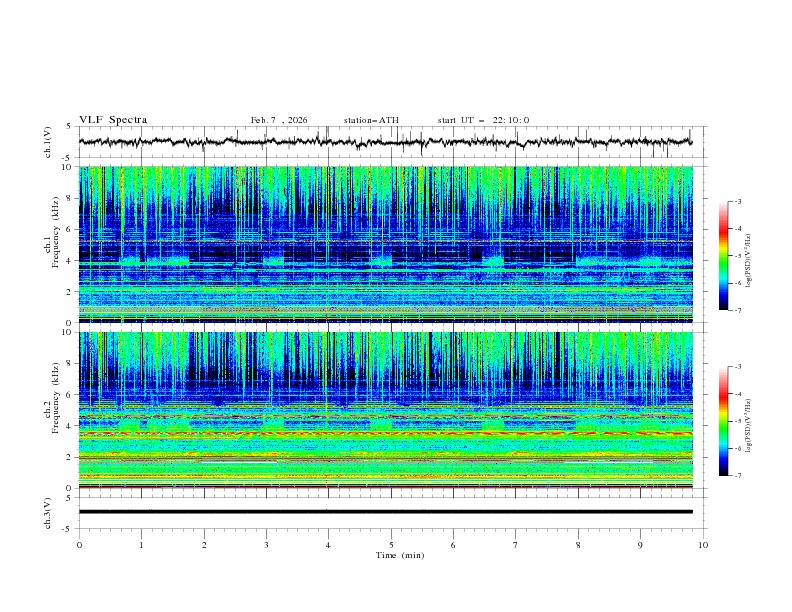The width and height of the screenshot is (792, 612).
Task: Click the 'ch.1(V)' waveform axis label
Action: pyautogui.click(x=48, y=142)
